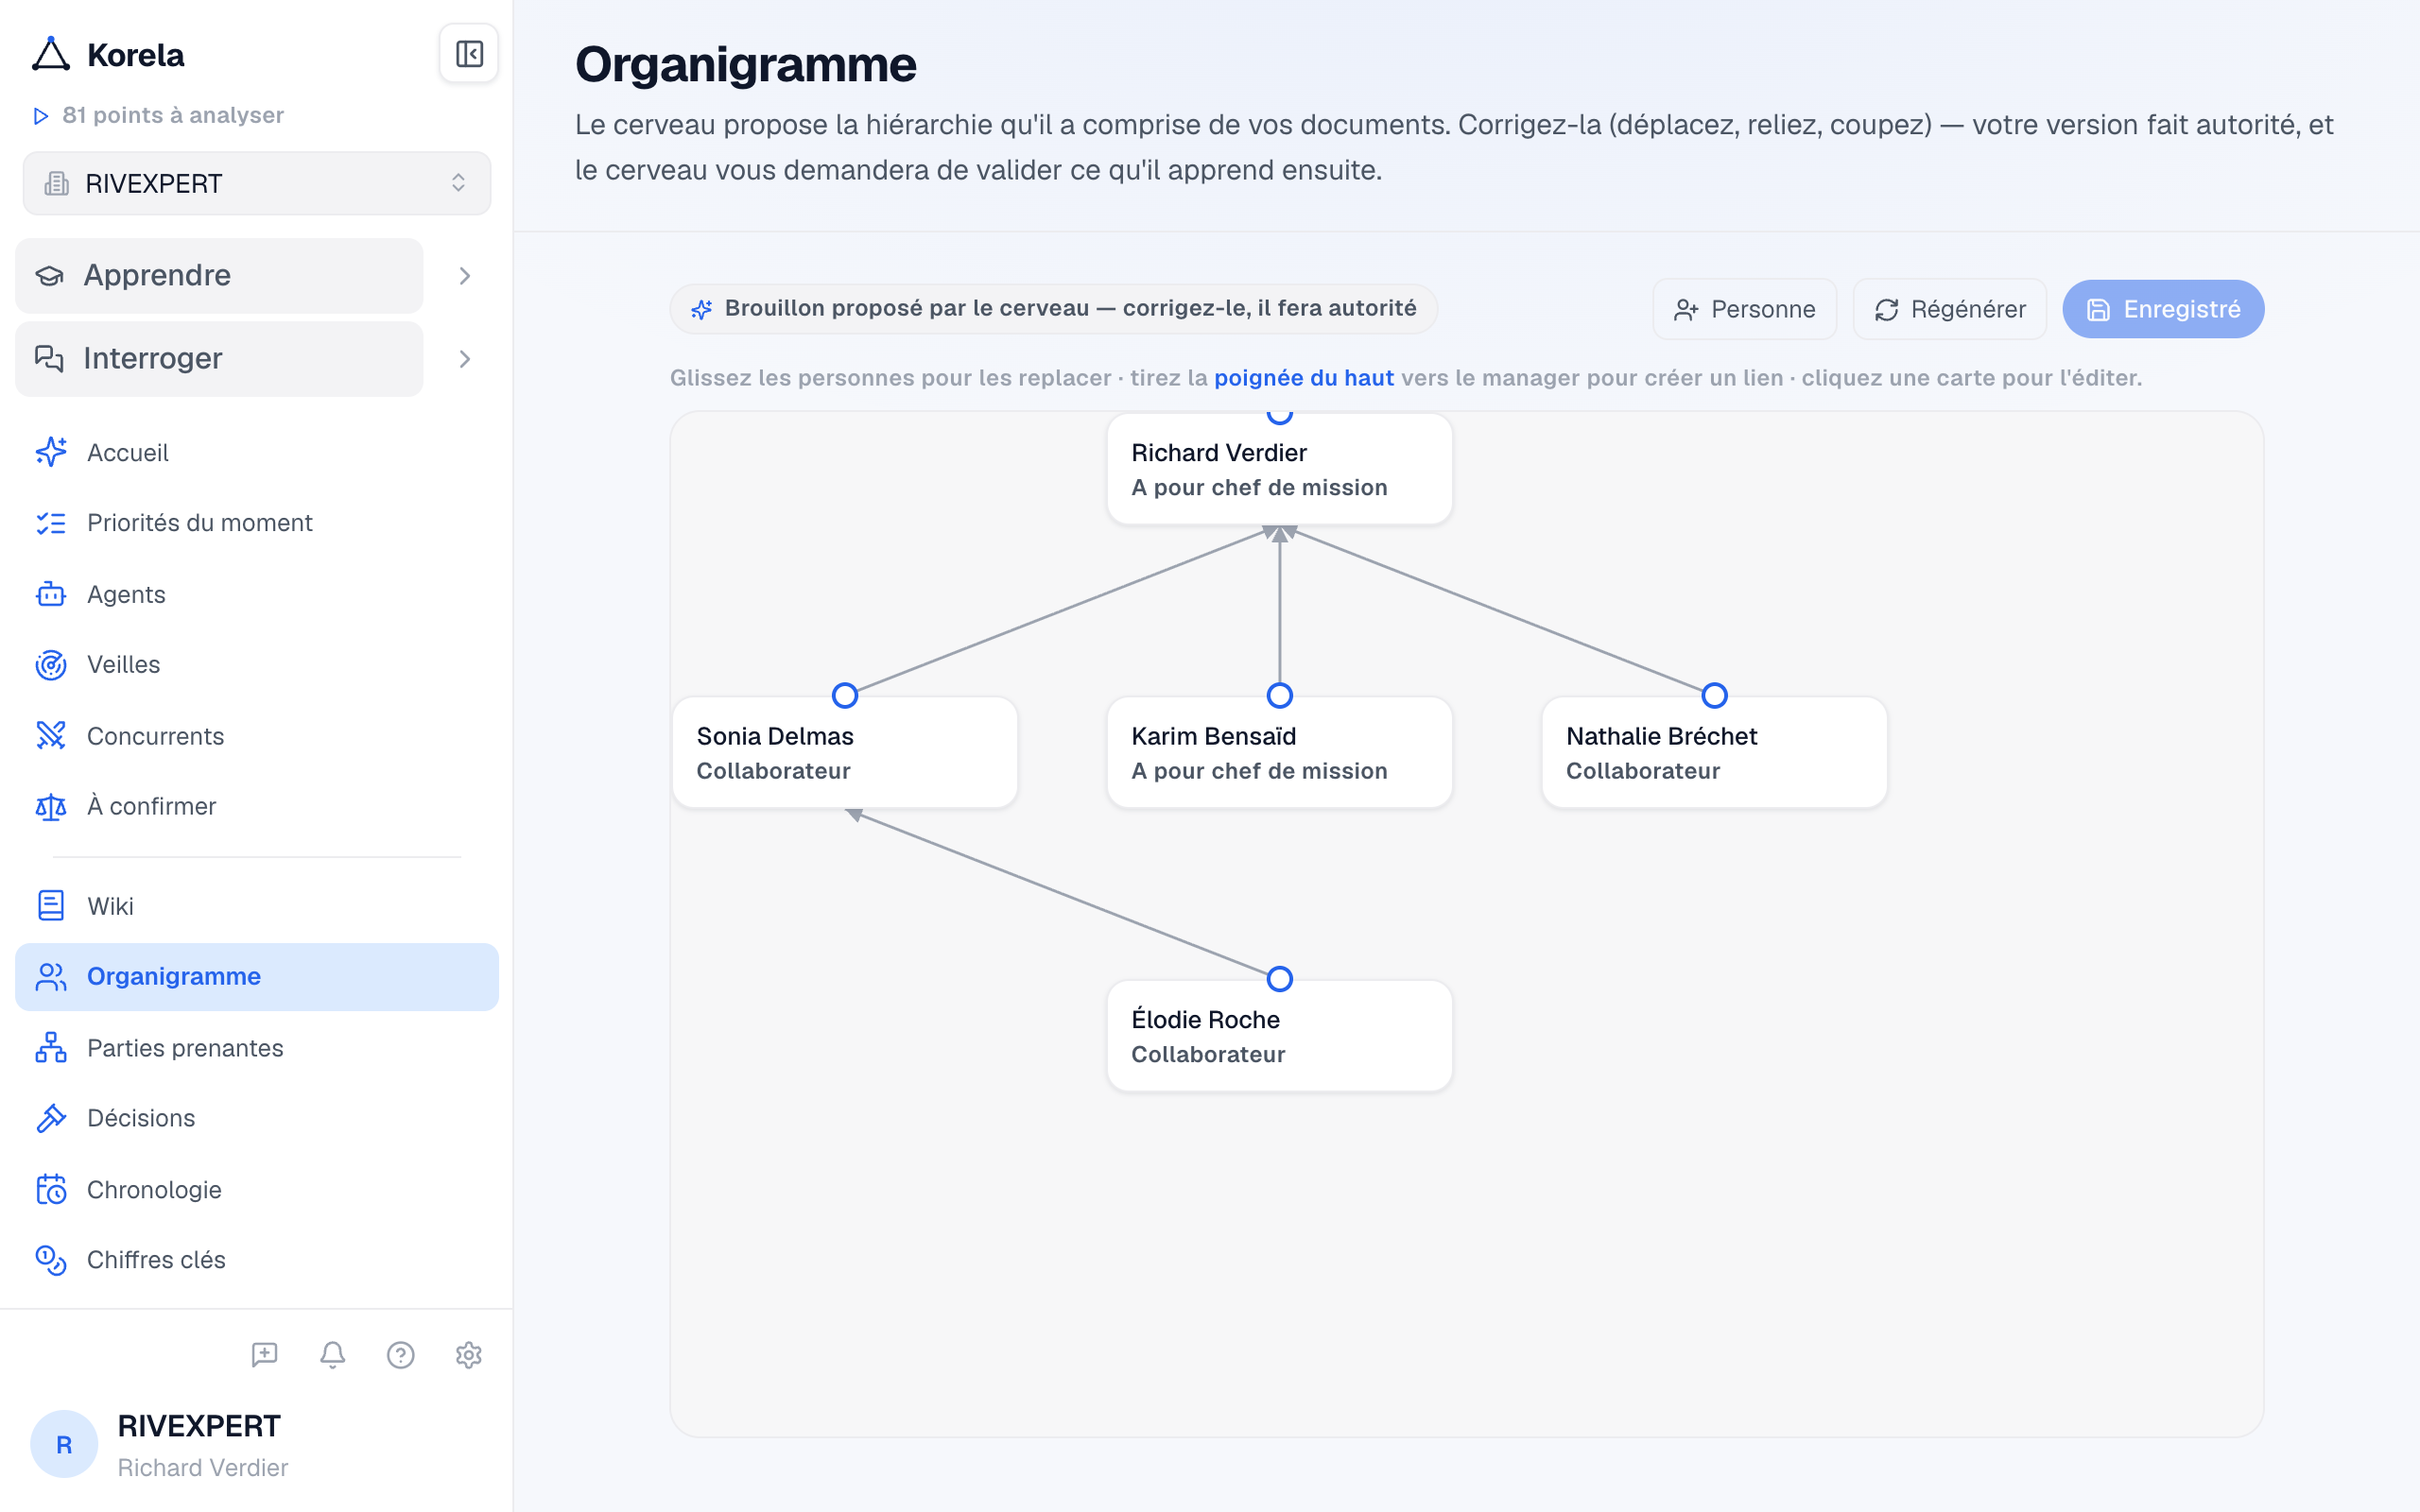Click the Wiki book icon

click(x=51, y=906)
